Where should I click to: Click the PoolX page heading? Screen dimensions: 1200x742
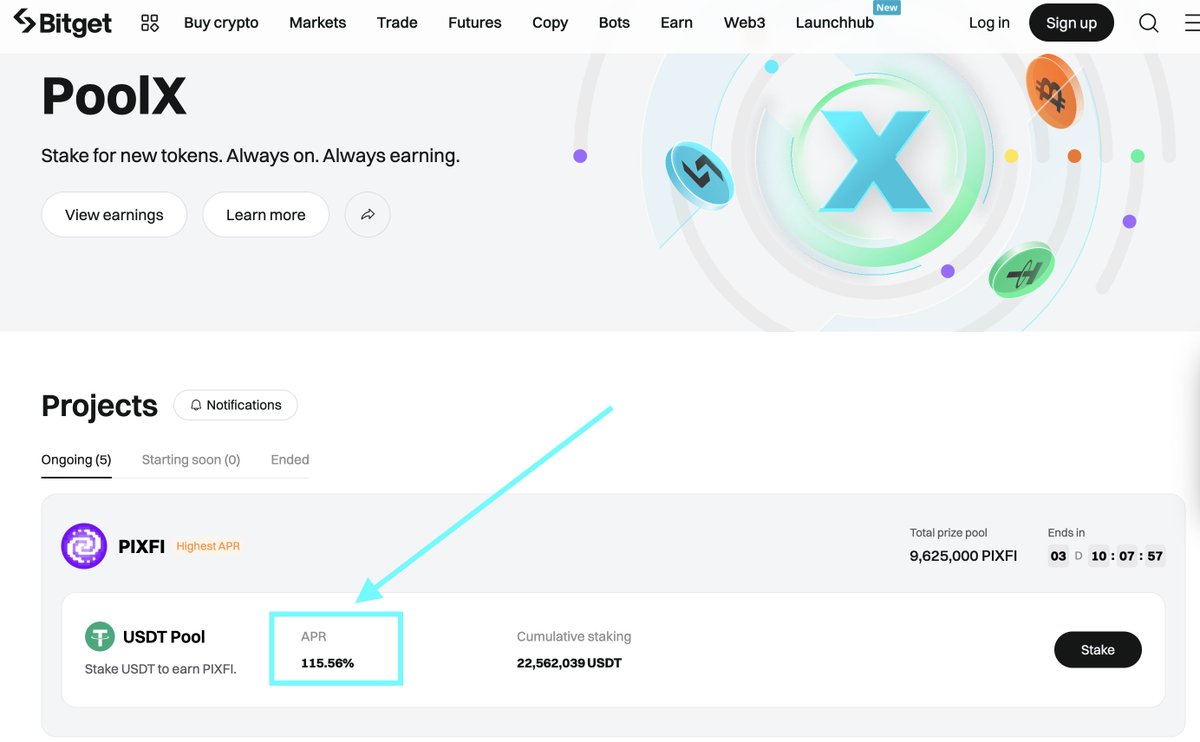tap(114, 97)
